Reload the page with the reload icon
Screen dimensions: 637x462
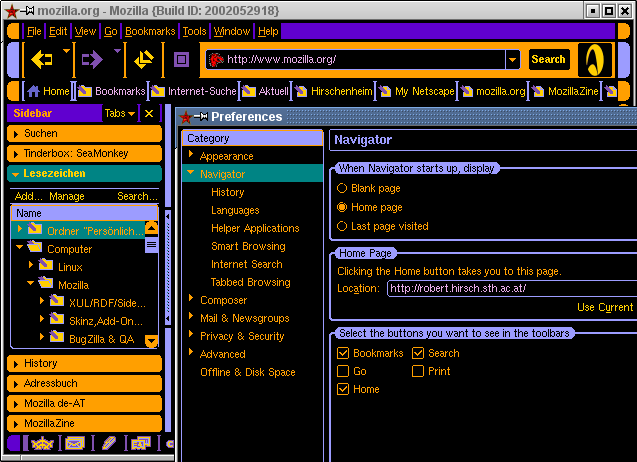[x=144, y=60]
